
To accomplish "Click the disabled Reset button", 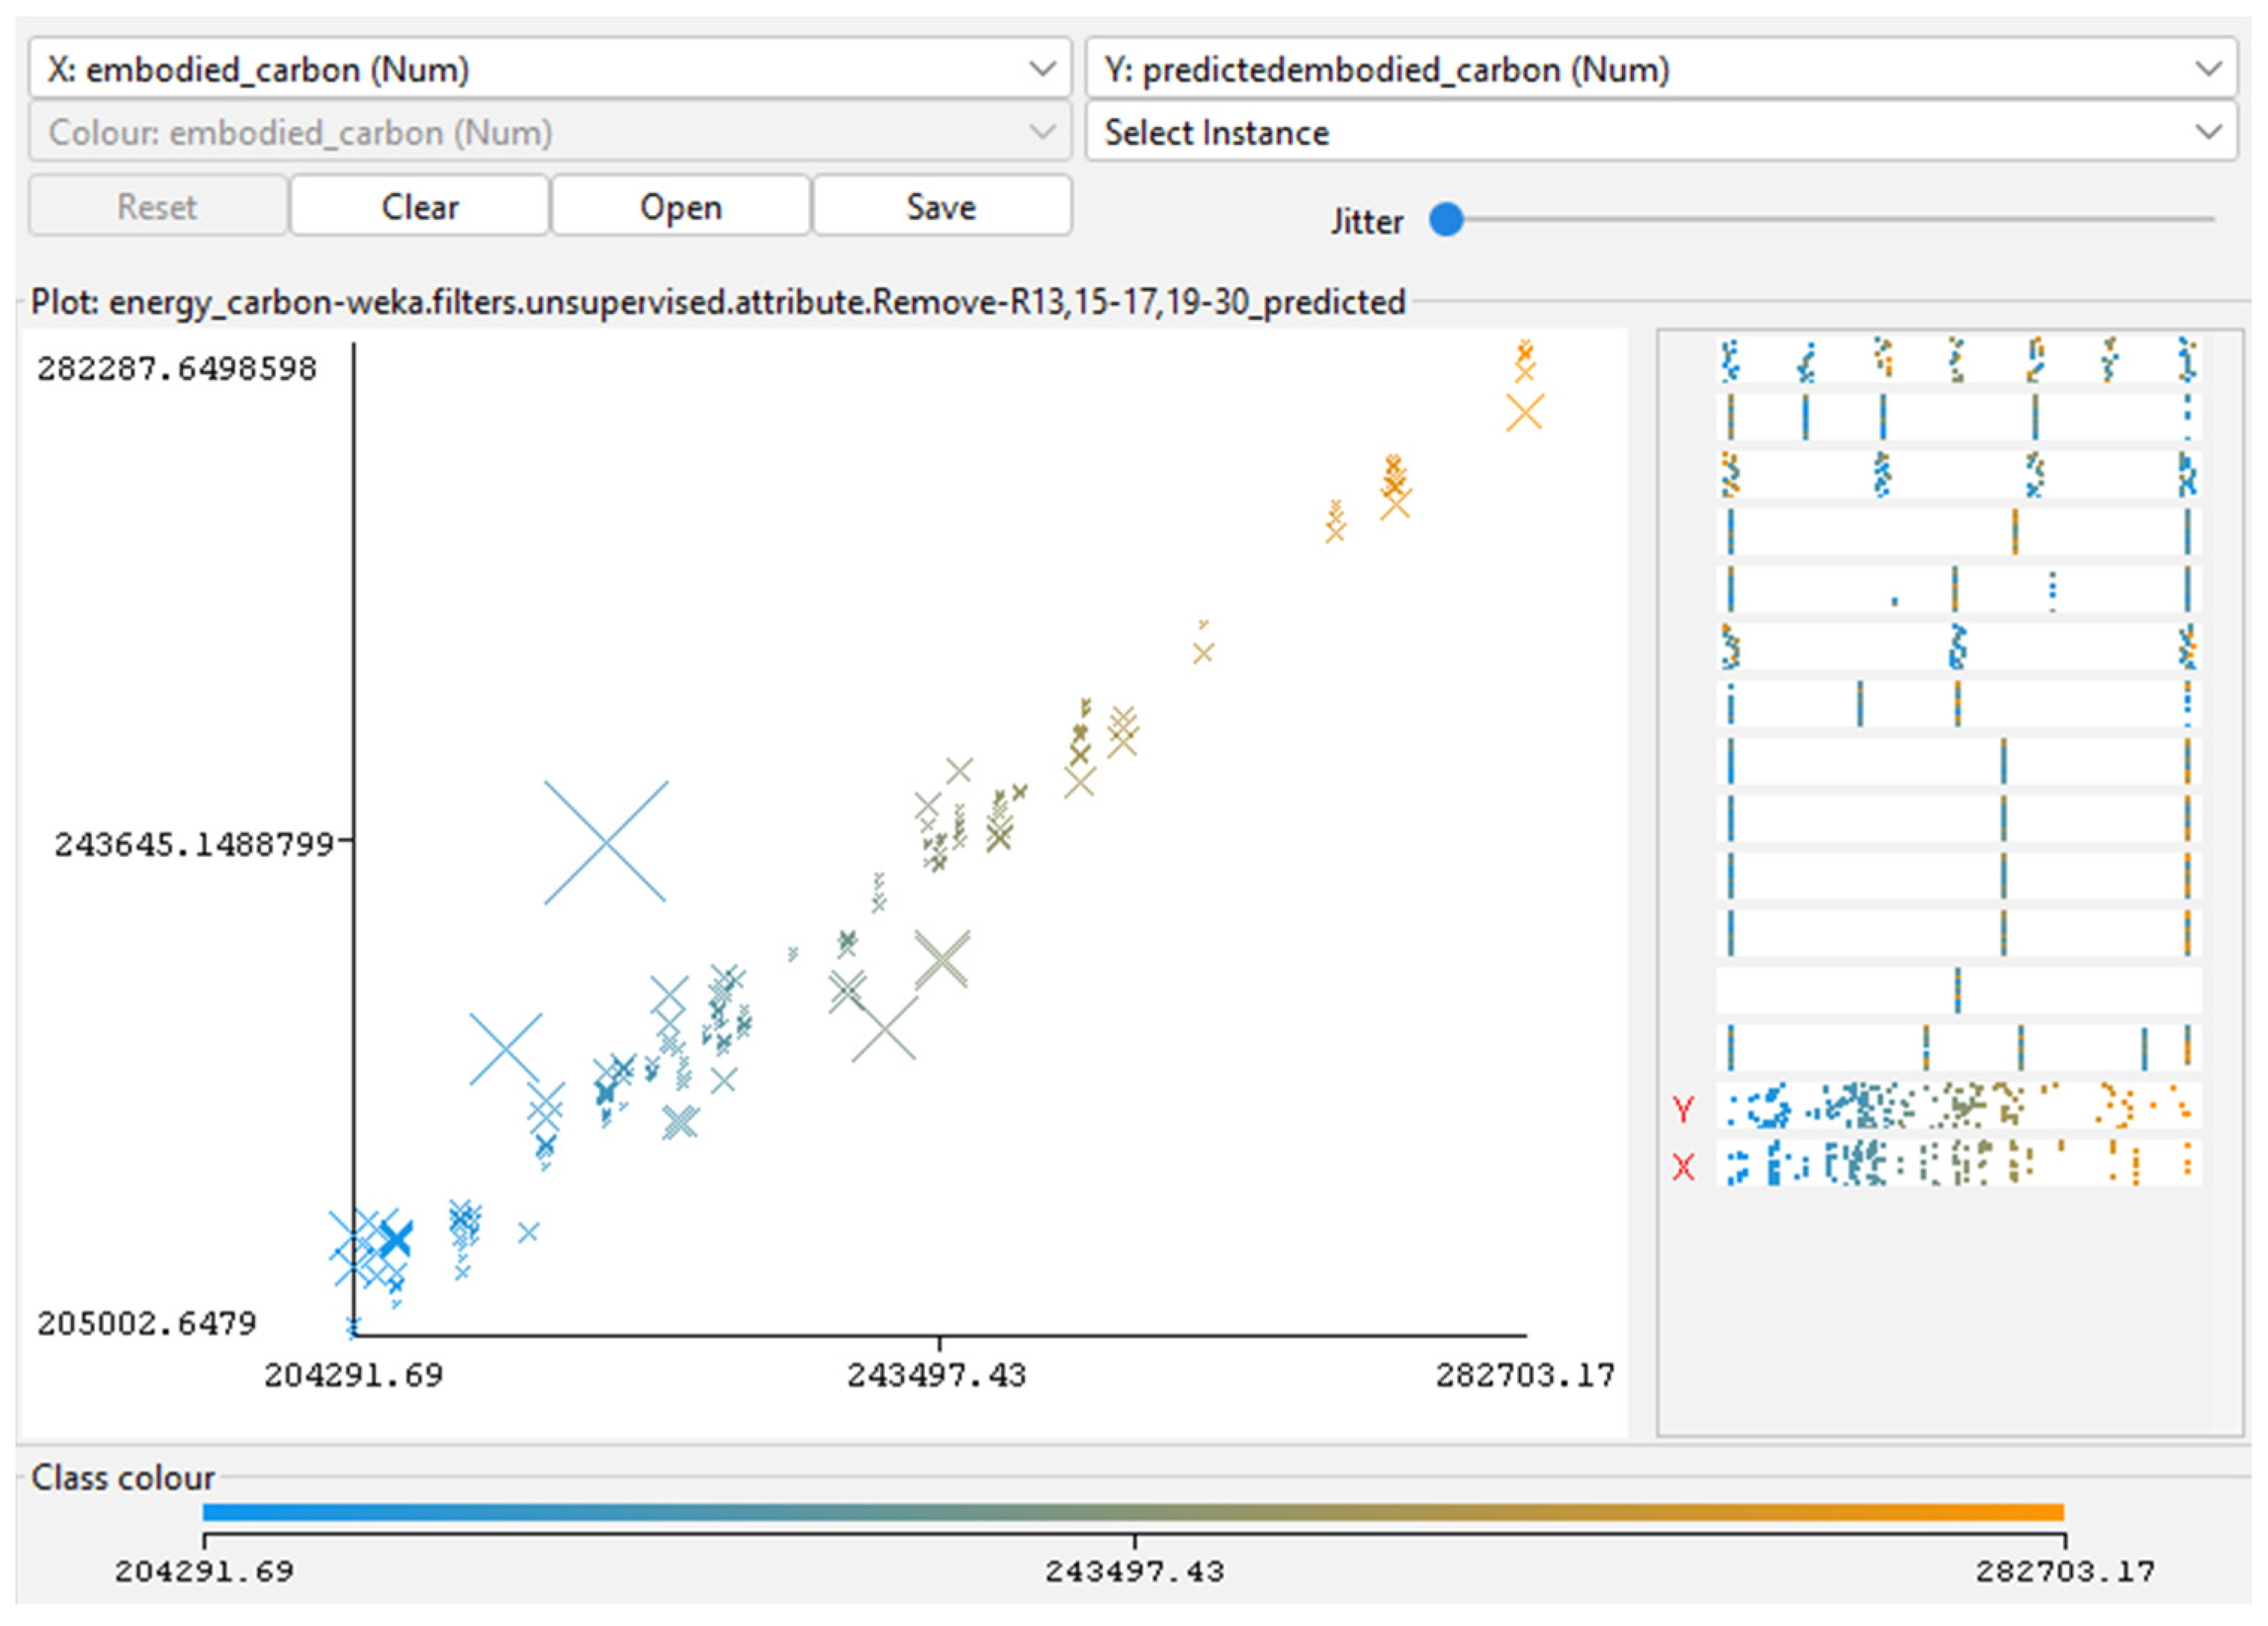I will point(157,207).
